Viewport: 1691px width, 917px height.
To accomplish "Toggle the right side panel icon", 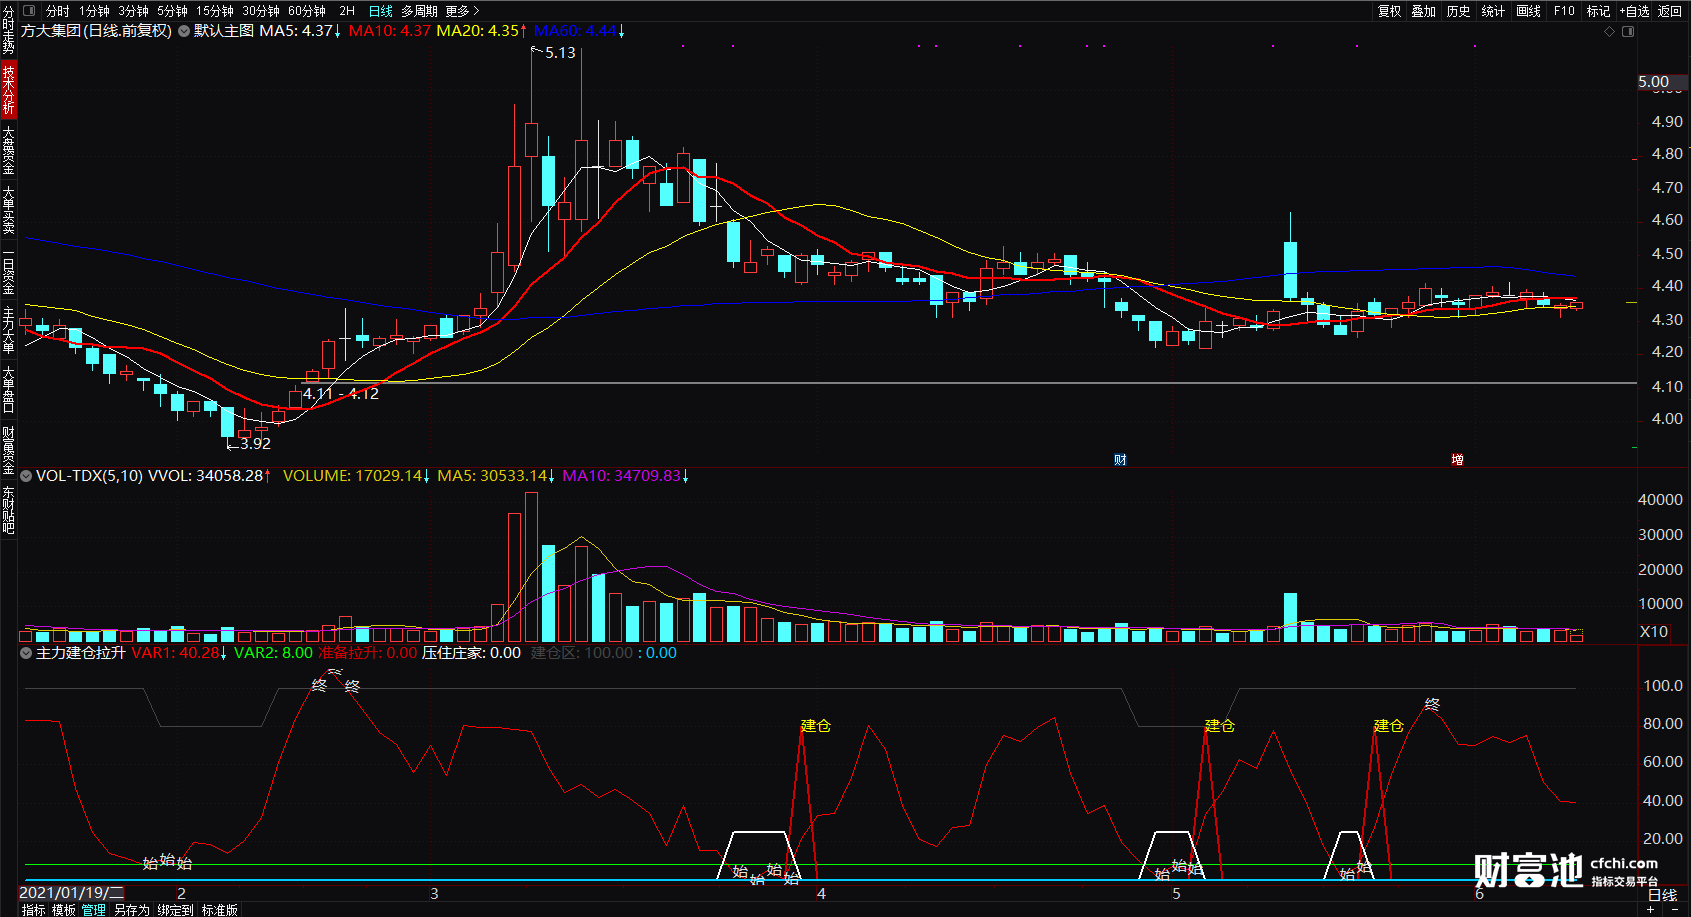I will pyautogui.click(x=1628, y=32).
